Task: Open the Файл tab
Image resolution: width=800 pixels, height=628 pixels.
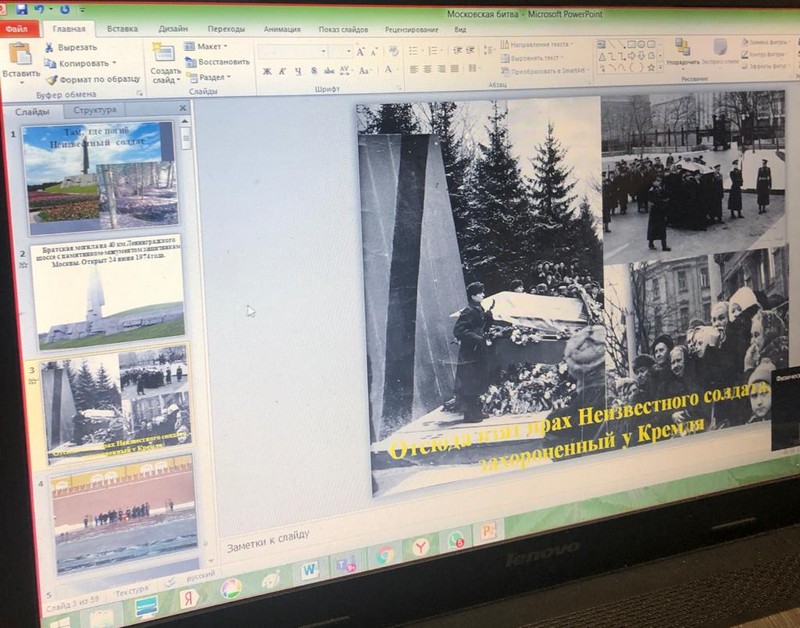Action: tap(17, 29)
